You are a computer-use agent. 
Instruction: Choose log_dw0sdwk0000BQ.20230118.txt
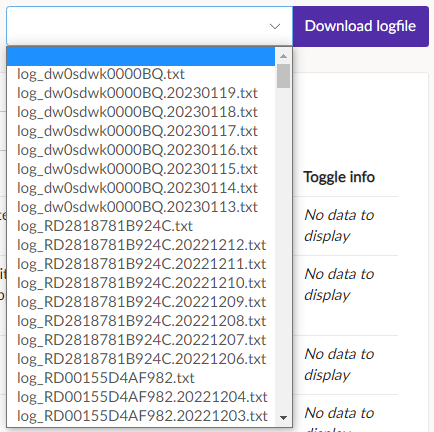[x=141, y=112]
